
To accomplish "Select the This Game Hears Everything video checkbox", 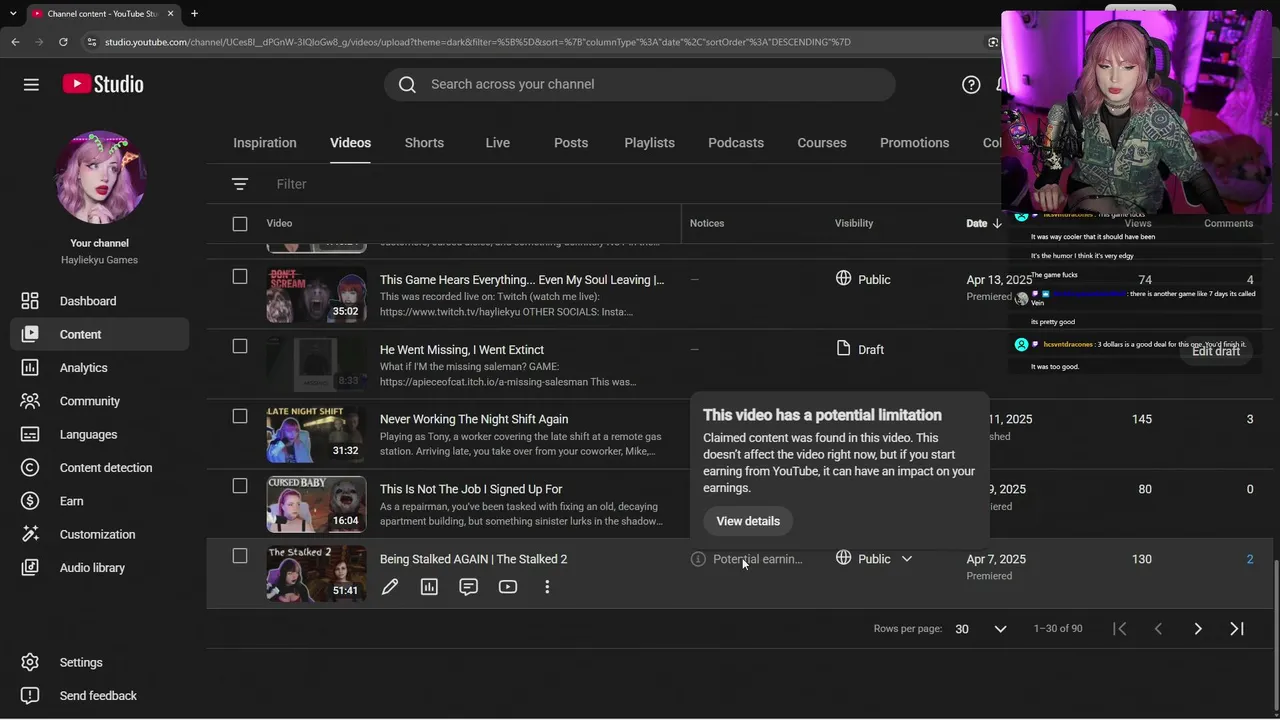I will click(x=240, y=276).
